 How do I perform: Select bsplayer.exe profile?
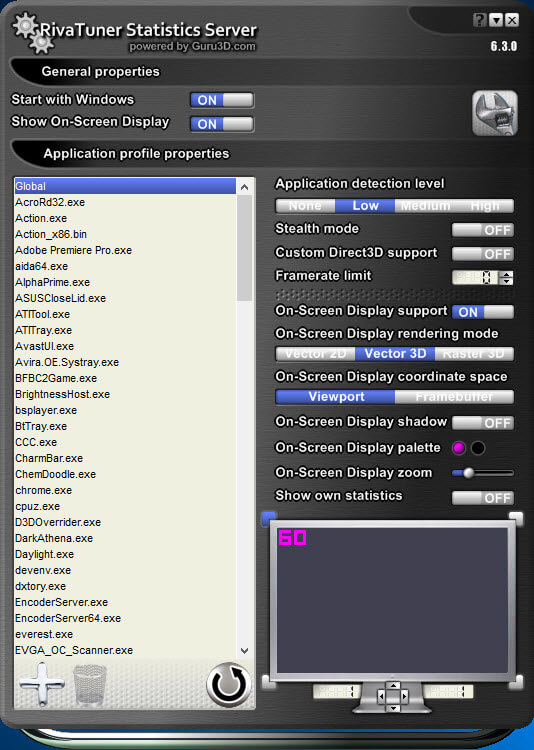click(x=125, y=410)
